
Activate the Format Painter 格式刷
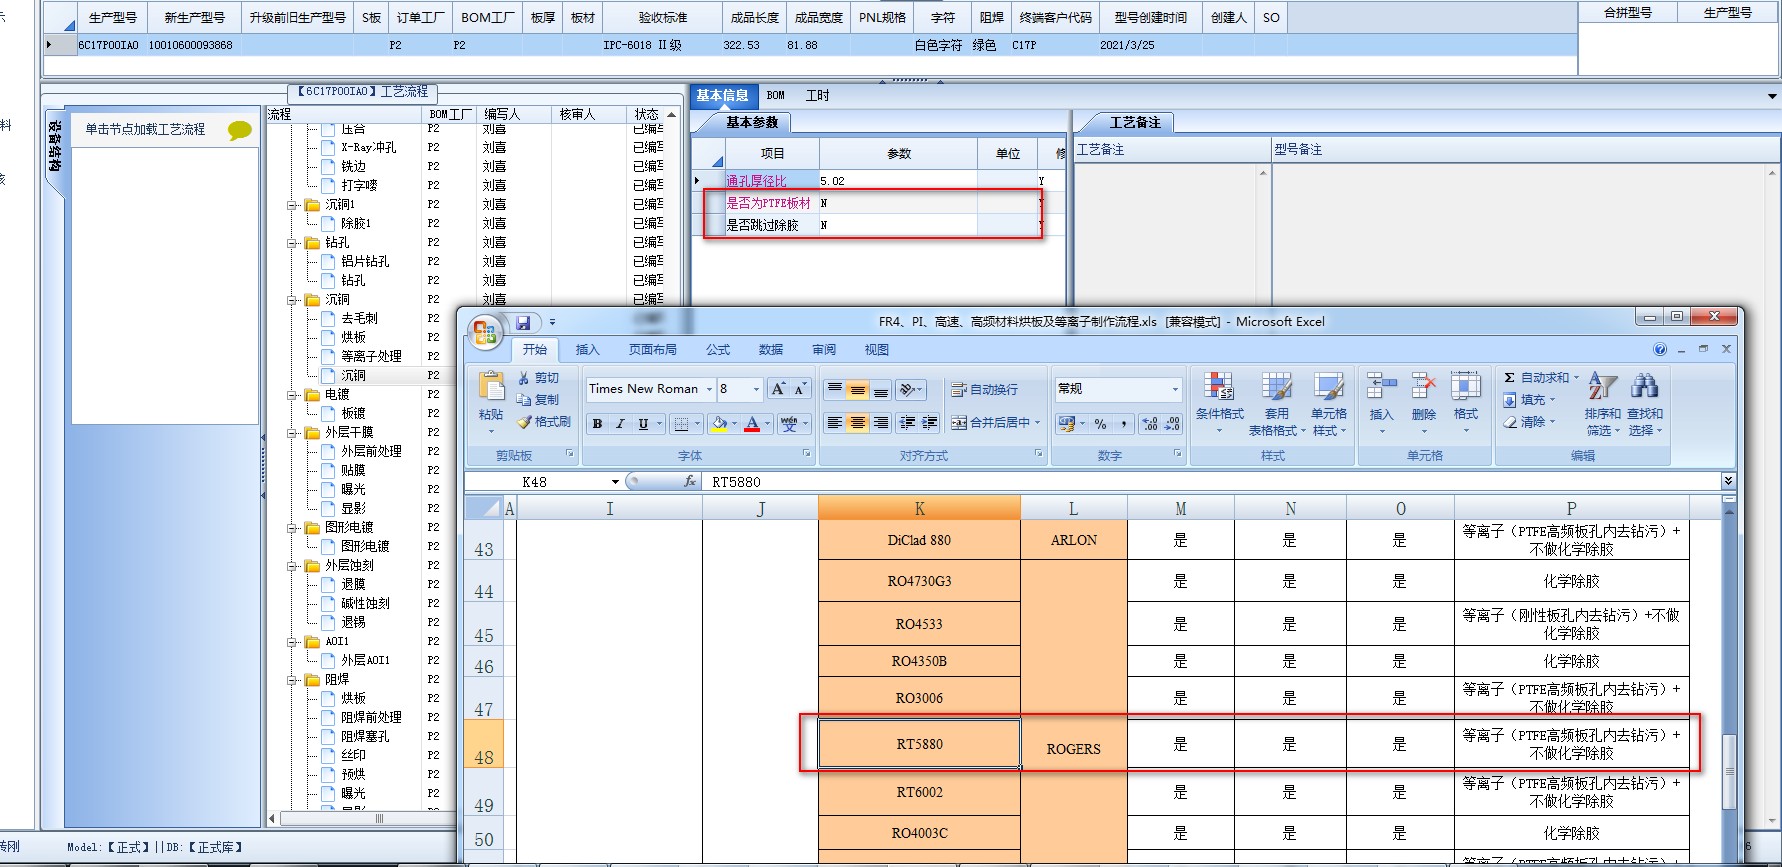tap(544, 422)
